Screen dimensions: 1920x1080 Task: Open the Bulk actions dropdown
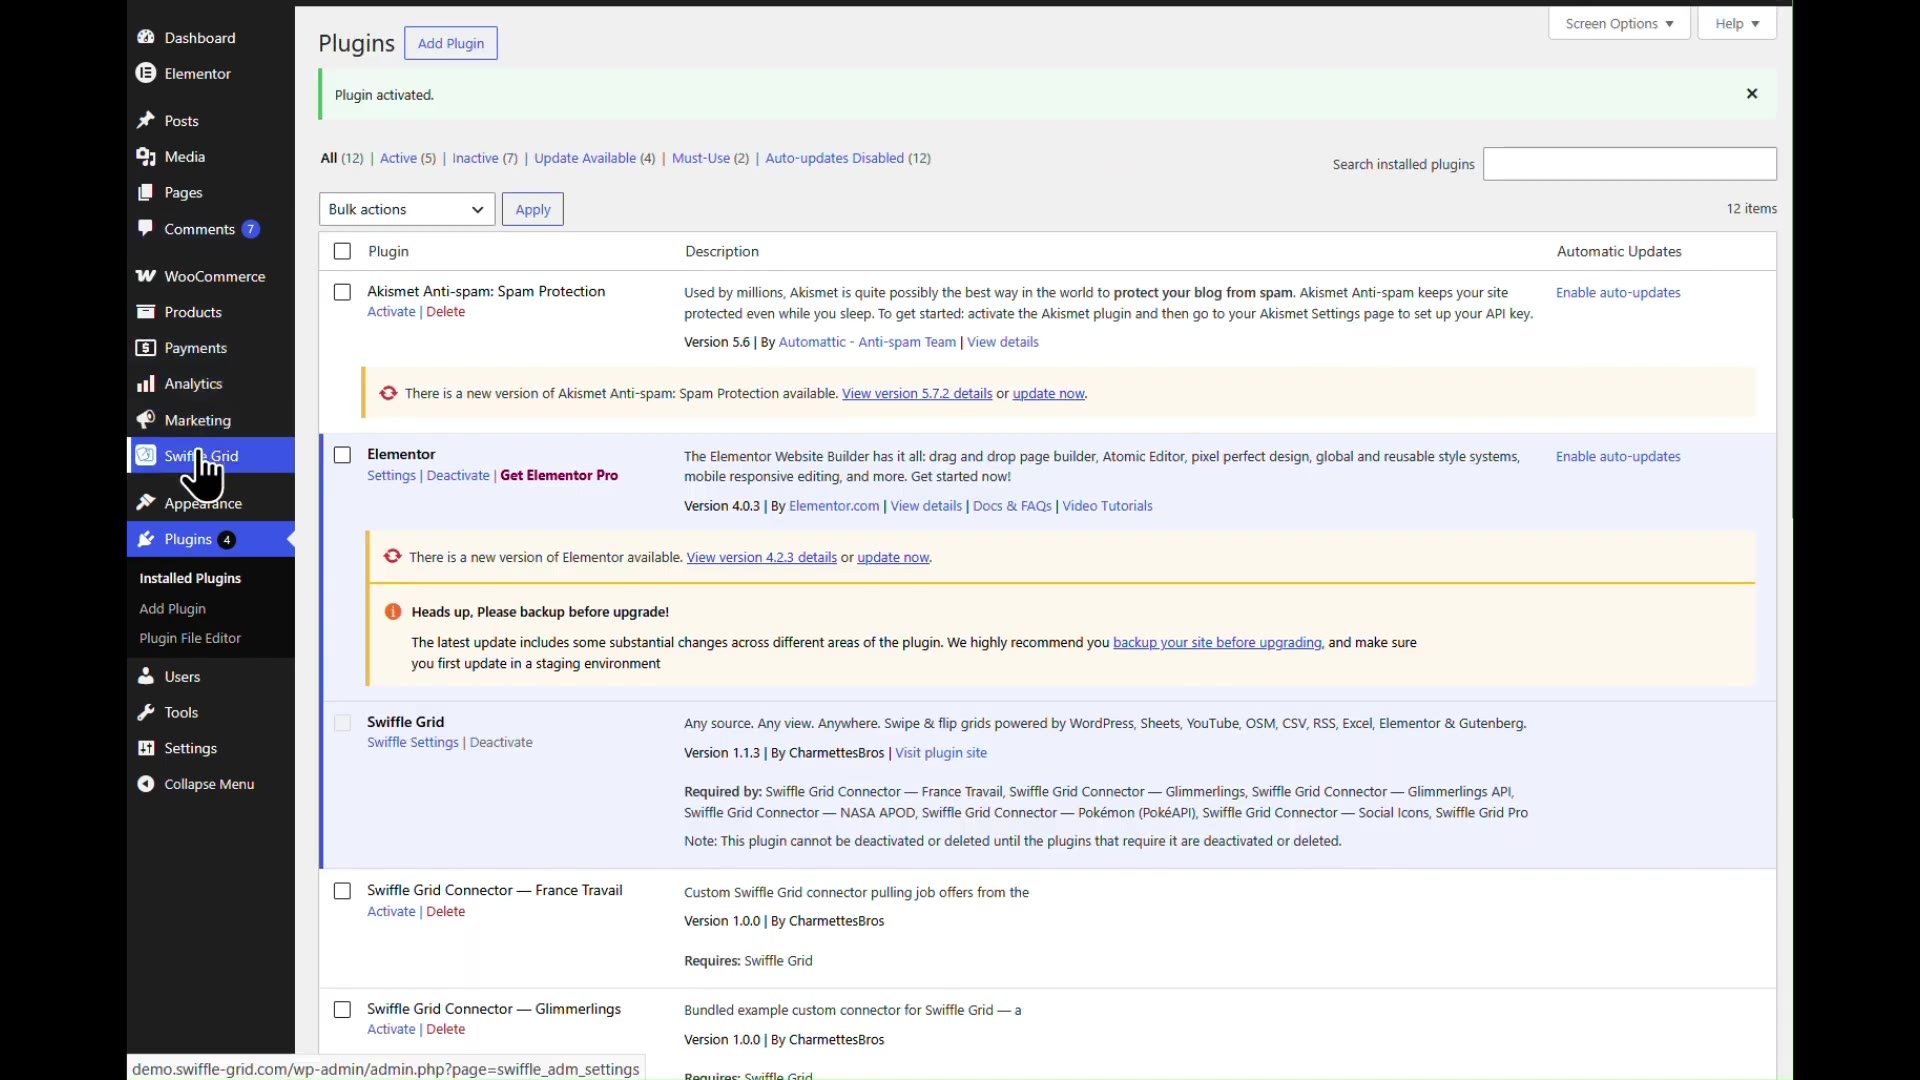(407, 209)
